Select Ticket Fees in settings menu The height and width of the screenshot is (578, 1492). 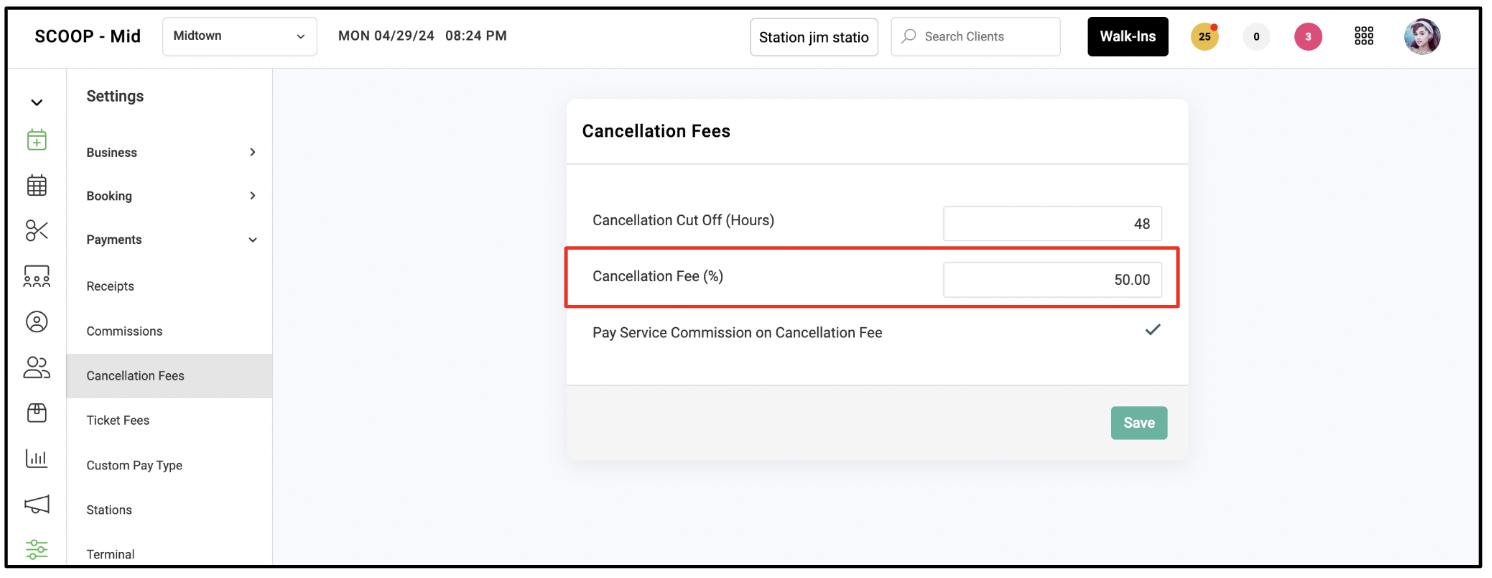coord(118,421)
